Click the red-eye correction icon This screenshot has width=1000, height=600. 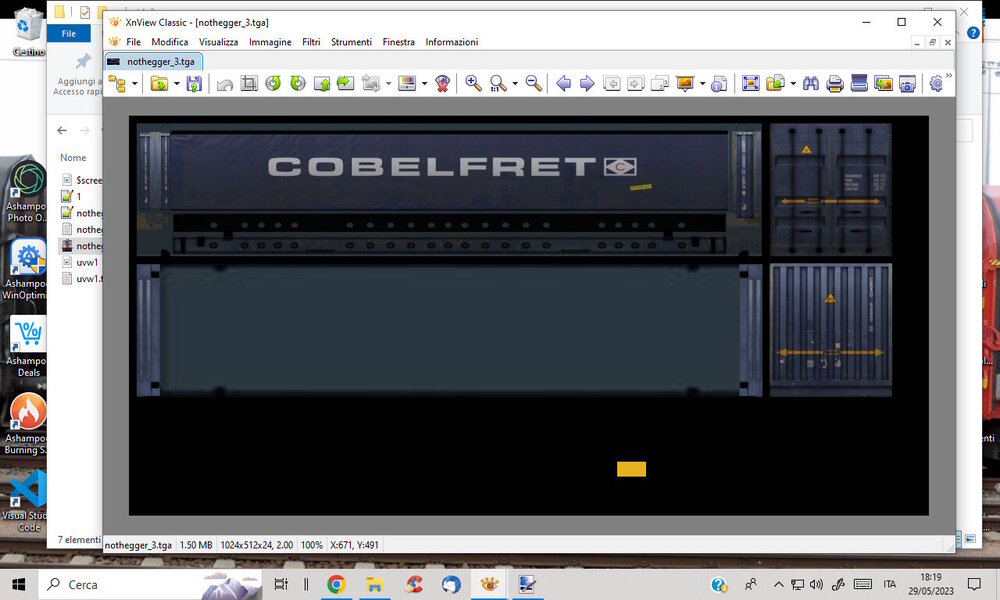pos(442,84)
